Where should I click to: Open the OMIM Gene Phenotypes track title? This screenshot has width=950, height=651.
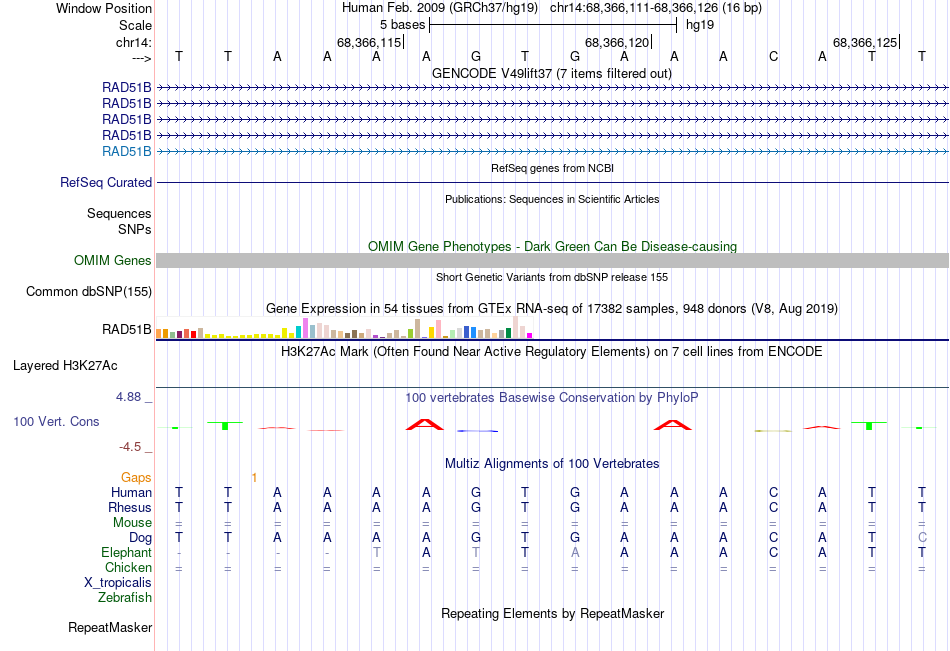(552, 246)
